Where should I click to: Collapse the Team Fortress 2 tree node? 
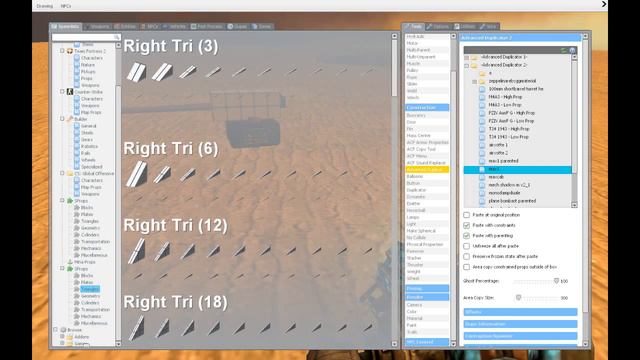pos(62,51)
